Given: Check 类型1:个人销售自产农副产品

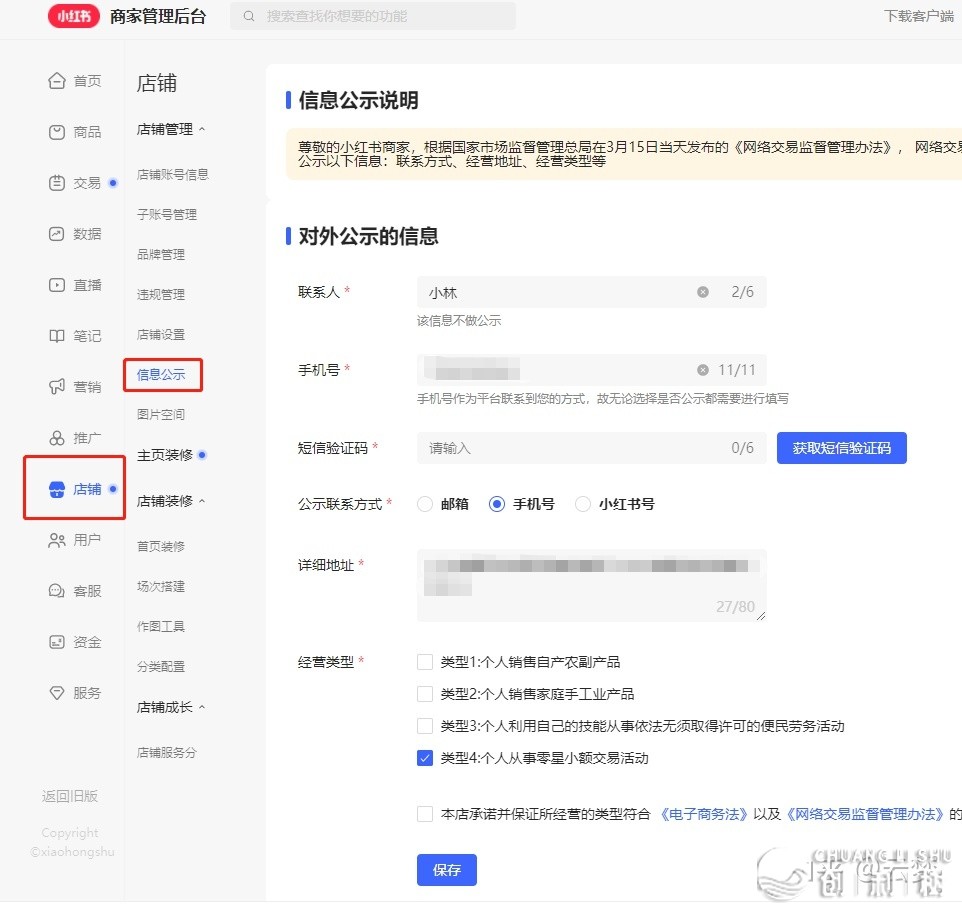Looking at the screenshot, I should pyautogui.click(x=424, y=661).
